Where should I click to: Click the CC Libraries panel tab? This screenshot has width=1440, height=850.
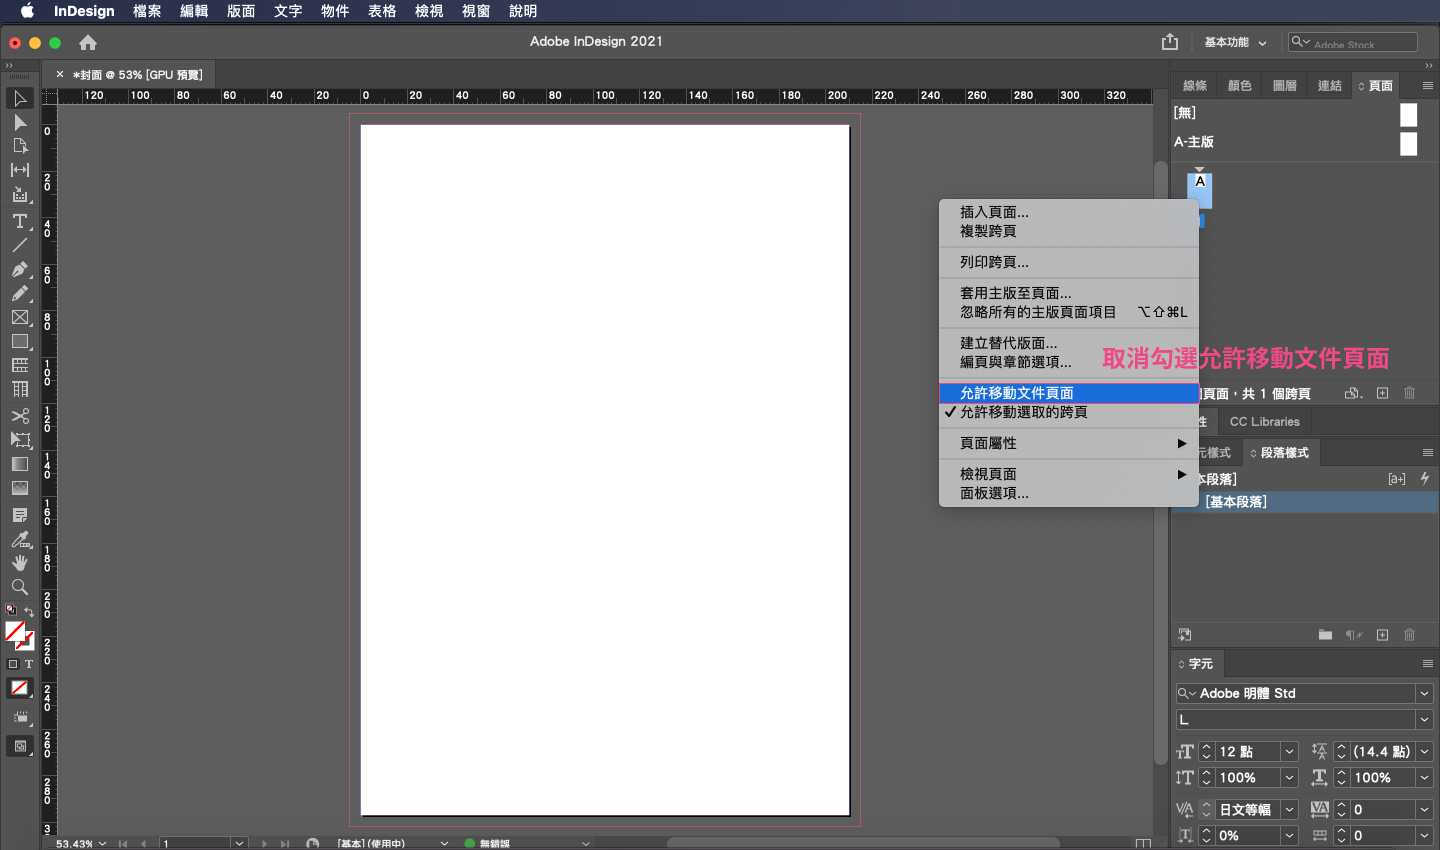pyautogui.click(x=1264, y=422)
